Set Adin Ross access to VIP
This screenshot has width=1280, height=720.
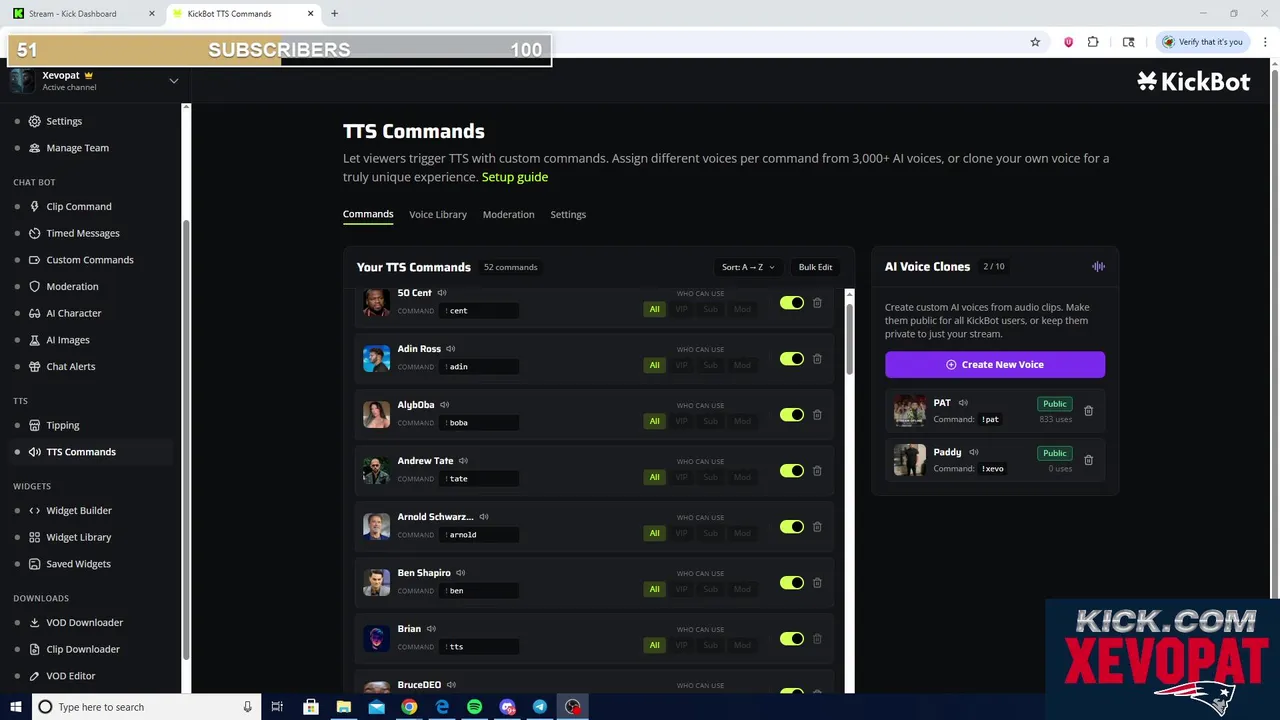pyautogui.click(x=682, y=365)
